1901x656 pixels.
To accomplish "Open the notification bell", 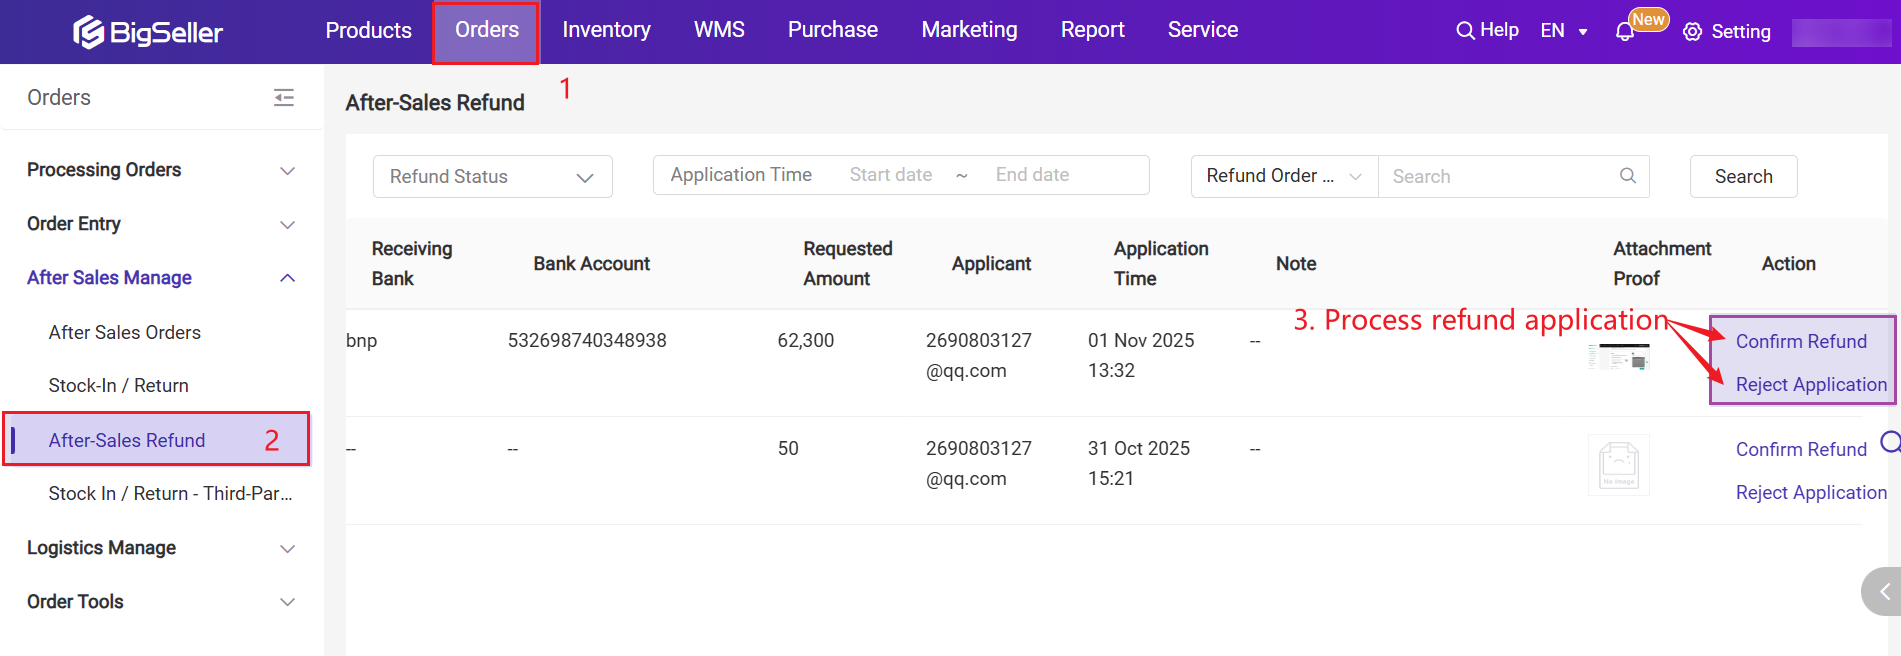I will tap(1625, 32).
